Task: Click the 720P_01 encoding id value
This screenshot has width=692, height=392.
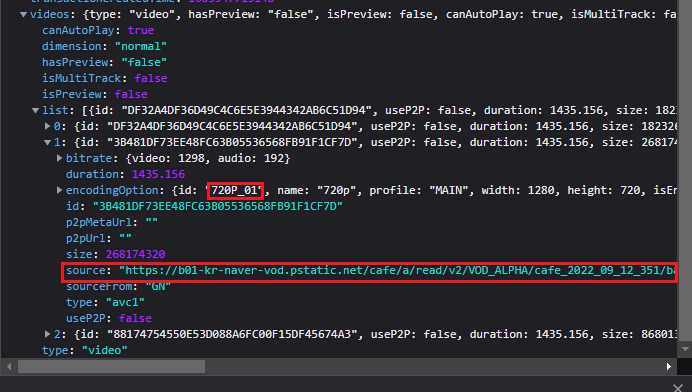Action: coord(235,190)
